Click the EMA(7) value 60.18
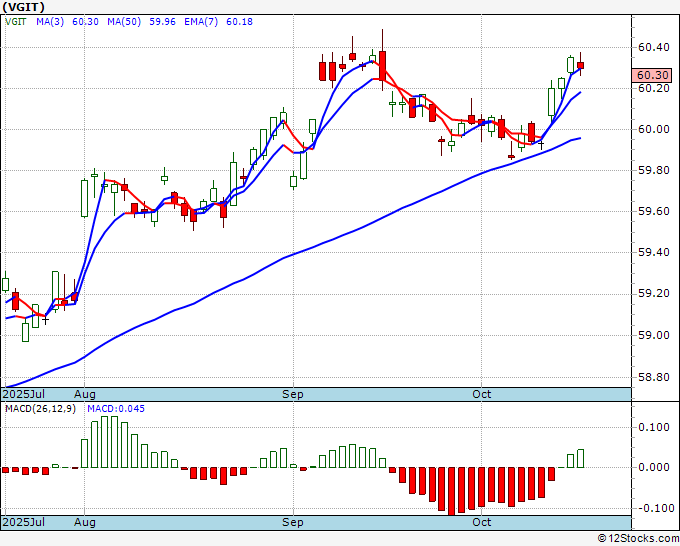Screen dimensions: 680x546 239,22
